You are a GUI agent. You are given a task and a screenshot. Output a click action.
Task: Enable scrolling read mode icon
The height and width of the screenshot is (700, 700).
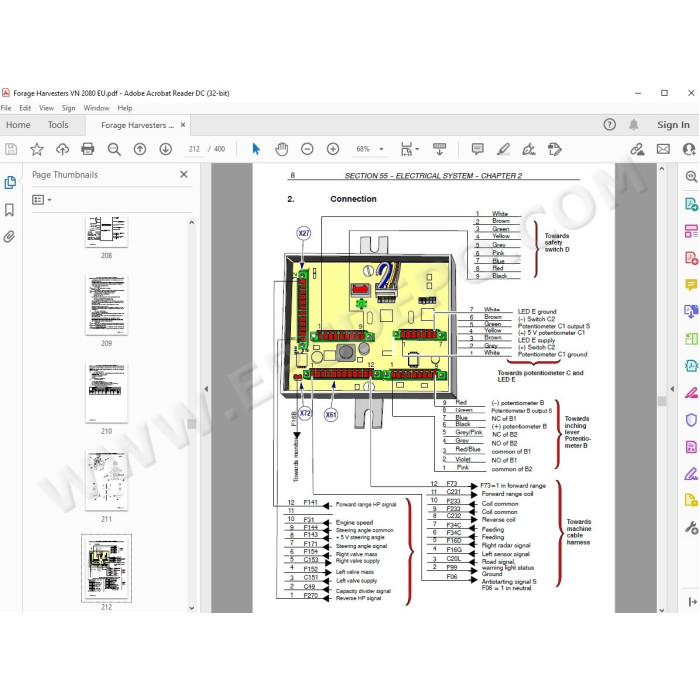click(439, 149)
